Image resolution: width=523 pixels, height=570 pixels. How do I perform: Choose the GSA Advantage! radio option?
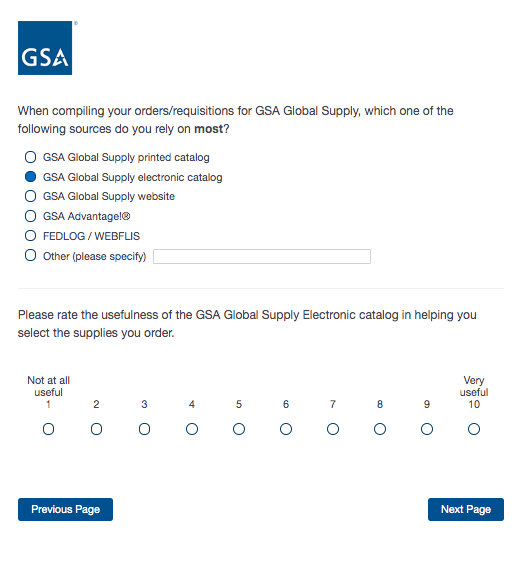[x=31, y=216]
